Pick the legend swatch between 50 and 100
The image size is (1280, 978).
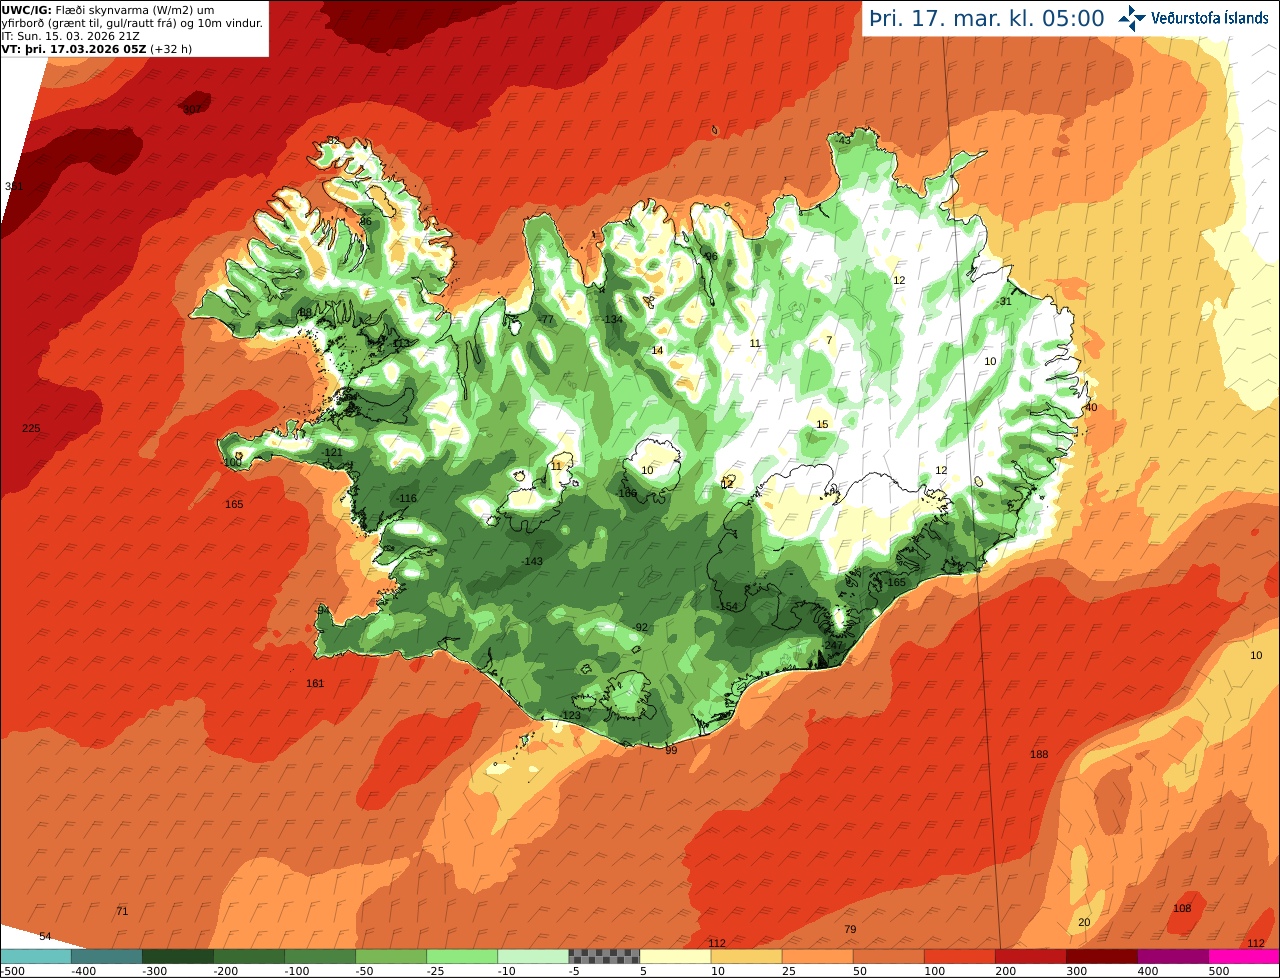click(887, 956)
